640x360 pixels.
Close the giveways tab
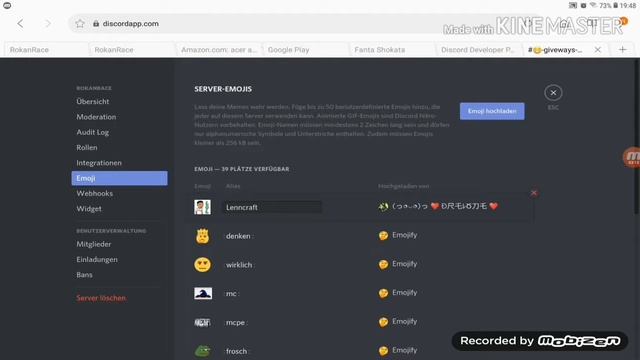click(x=598, y=50)
